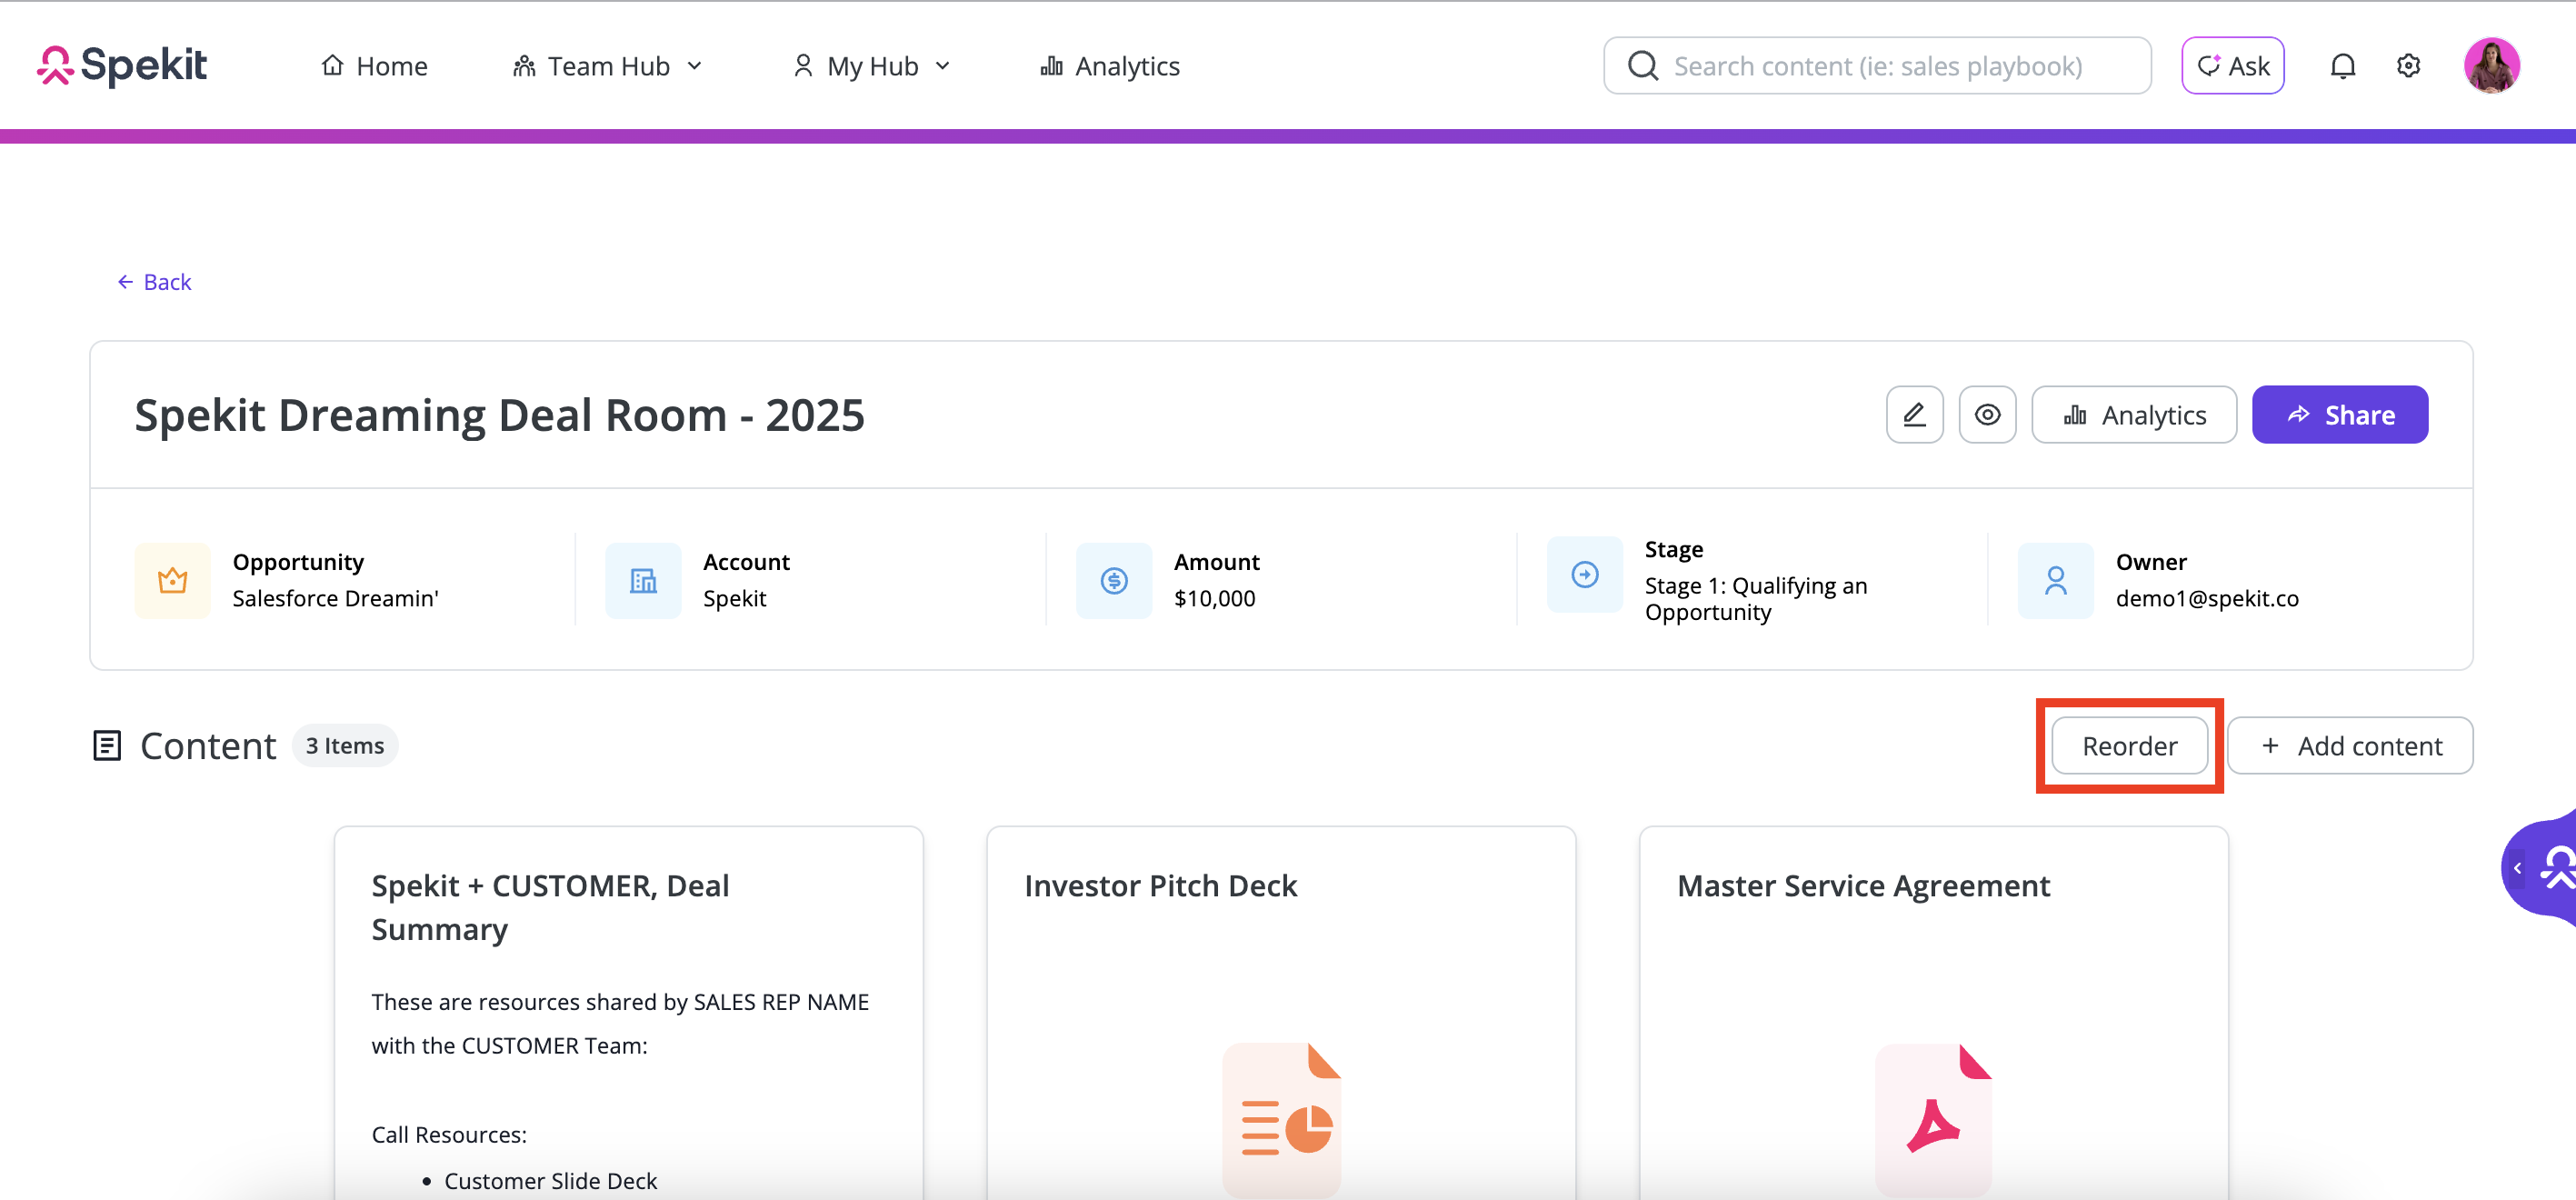The height and width of the screenshot is (1200, 2576).
Task: Click the search magnifier icon
Action: [x=1643, y=66]
